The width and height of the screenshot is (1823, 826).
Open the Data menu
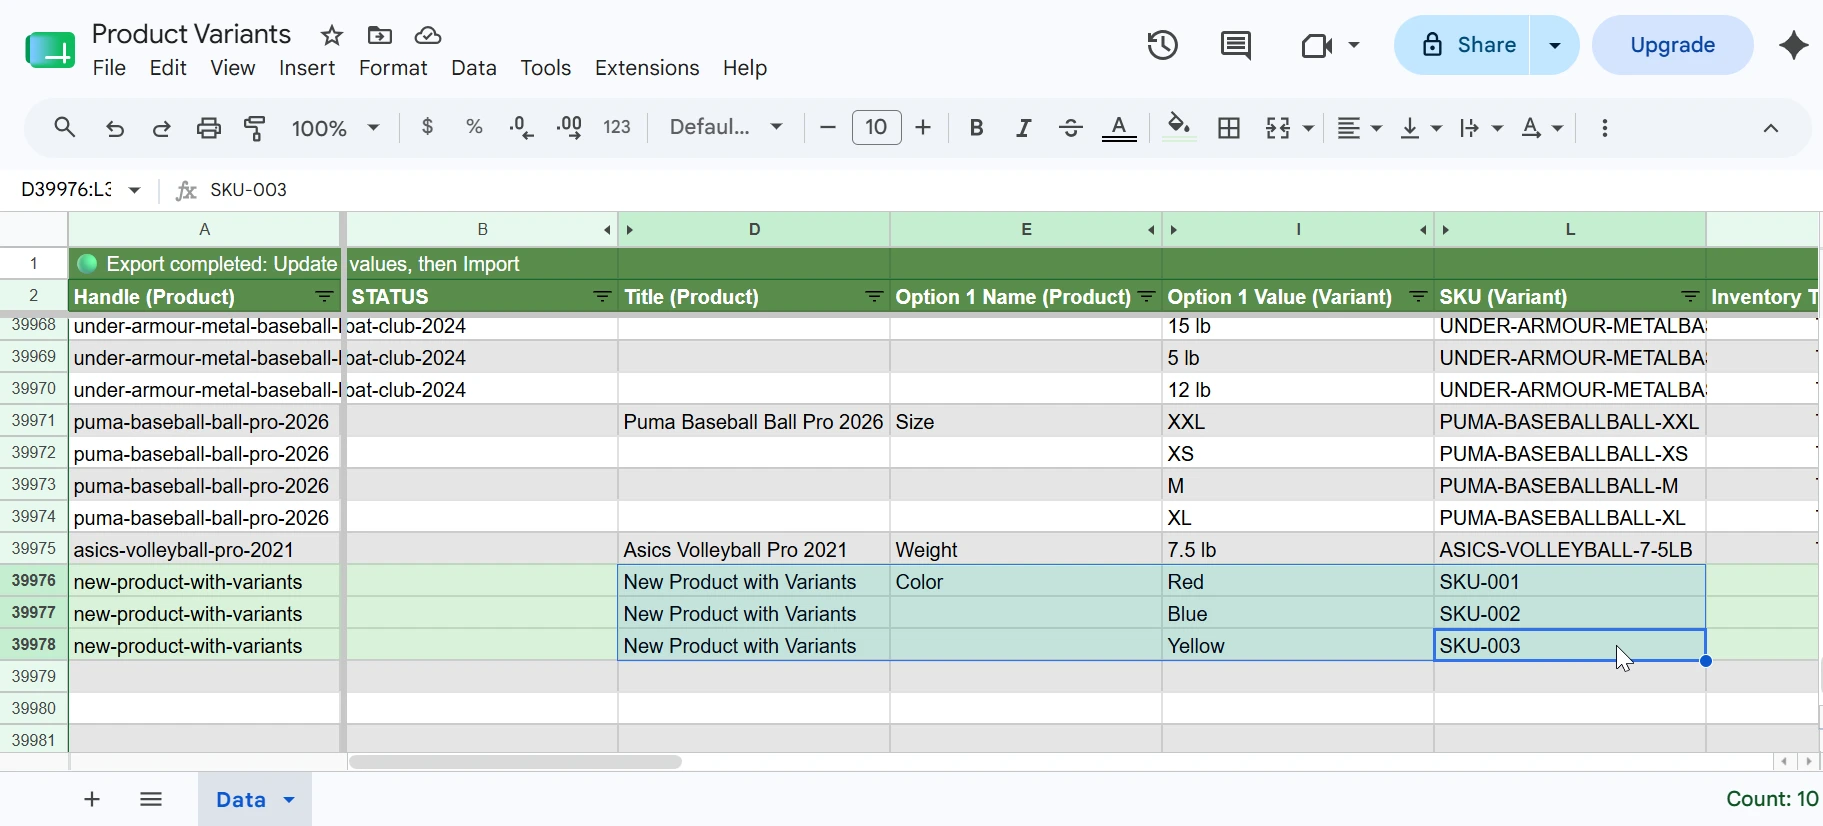click(474, 68)
